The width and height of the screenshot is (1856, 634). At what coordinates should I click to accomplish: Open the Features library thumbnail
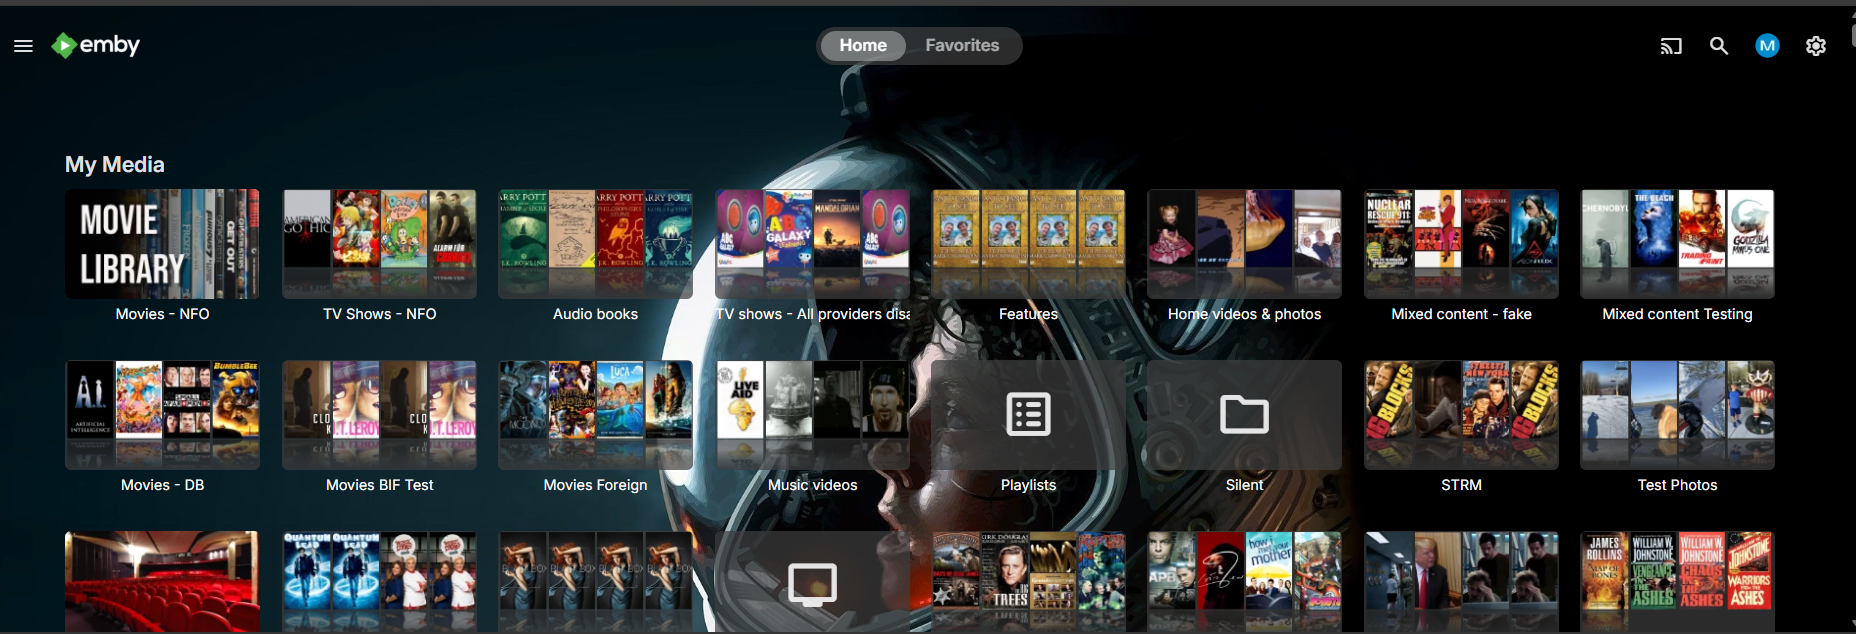1028,244
